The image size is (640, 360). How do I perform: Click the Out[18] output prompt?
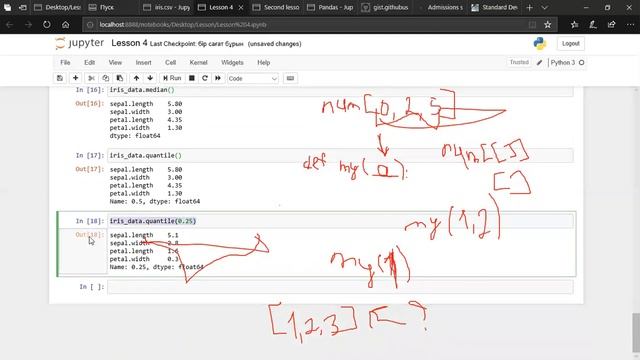pos(90,235)
